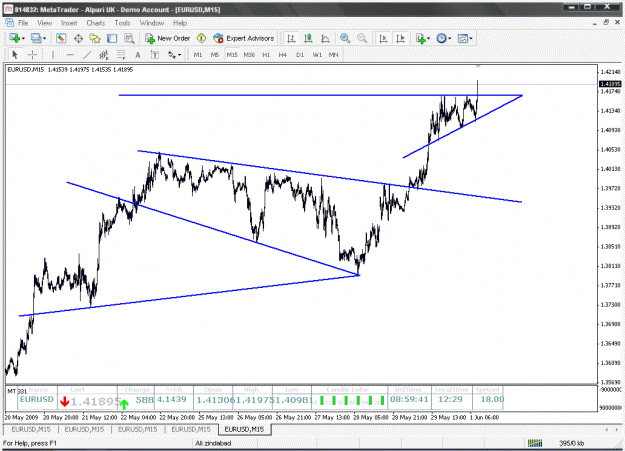Select the Vertical Line drawing tool
Screen dimensions: 625x451
coord(53,55)
